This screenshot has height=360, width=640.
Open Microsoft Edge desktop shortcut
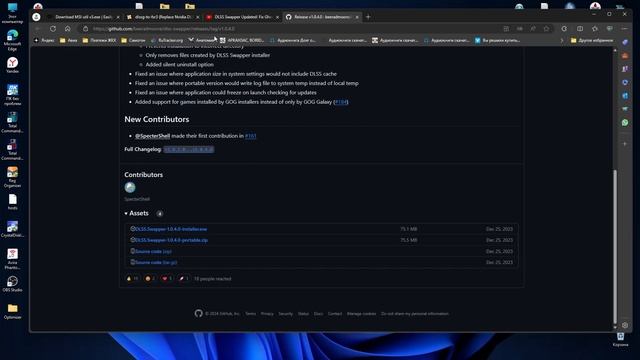pos(12,40)
